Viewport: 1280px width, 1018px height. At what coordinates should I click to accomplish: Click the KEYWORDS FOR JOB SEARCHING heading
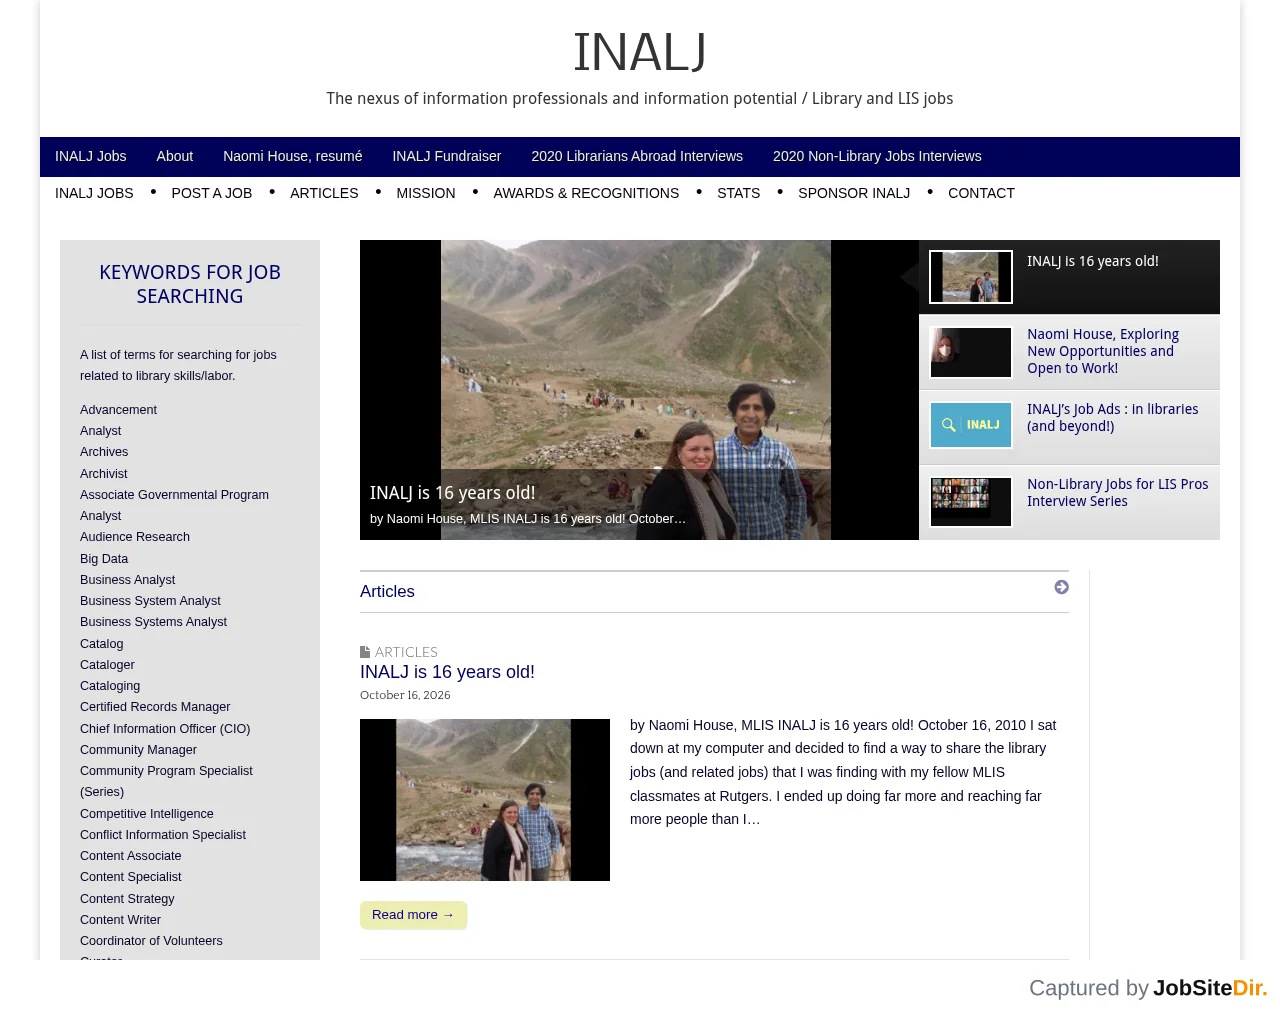tap(190, 284)
